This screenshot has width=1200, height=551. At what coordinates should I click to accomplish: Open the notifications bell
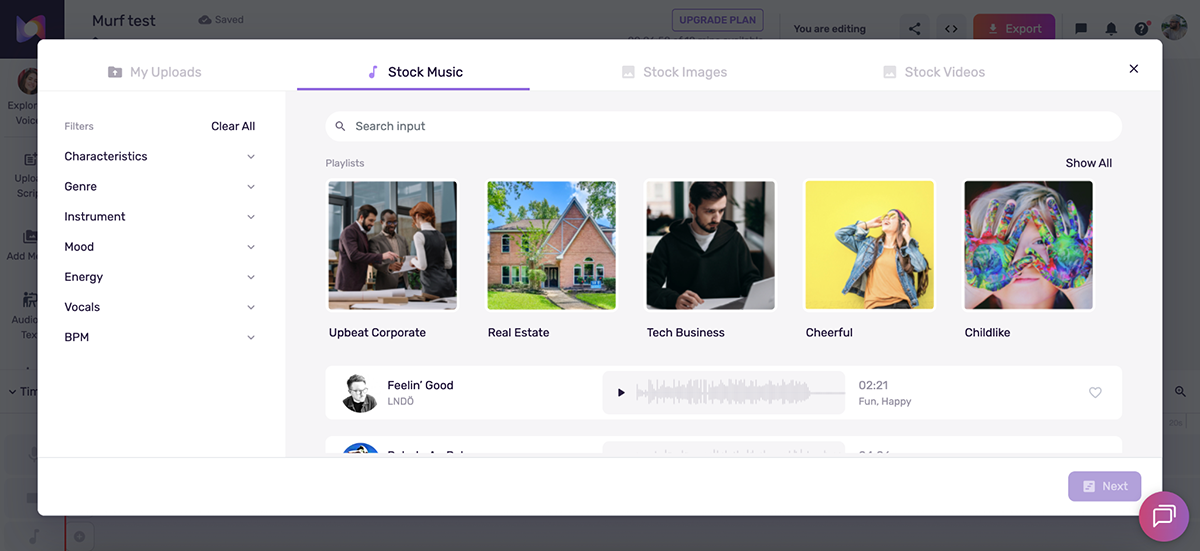[x=1111, y=29]
